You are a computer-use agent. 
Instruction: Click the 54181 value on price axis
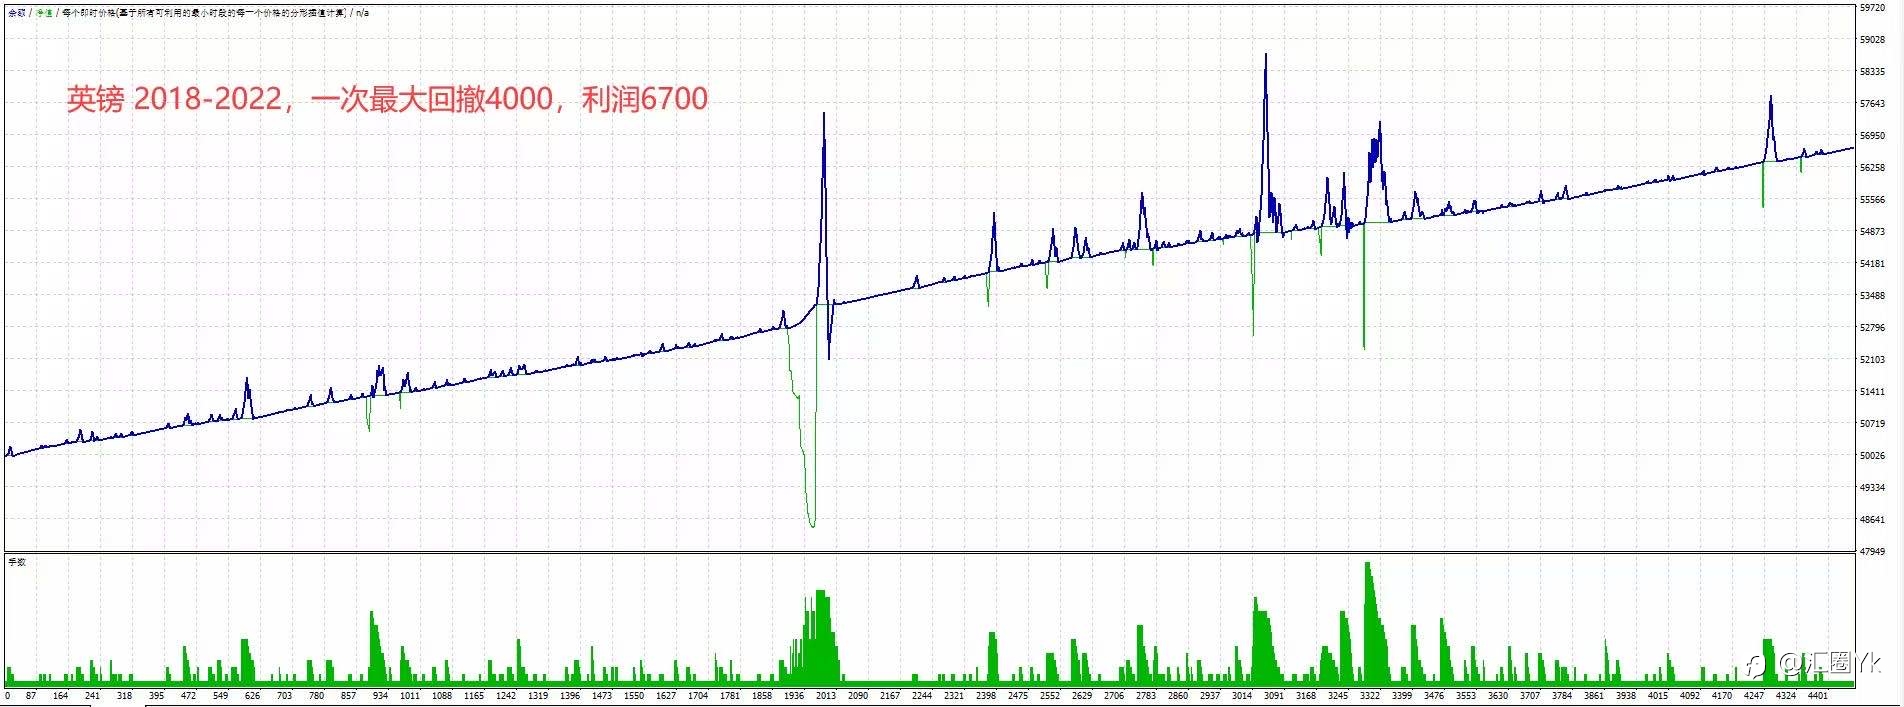(1872, 264)
